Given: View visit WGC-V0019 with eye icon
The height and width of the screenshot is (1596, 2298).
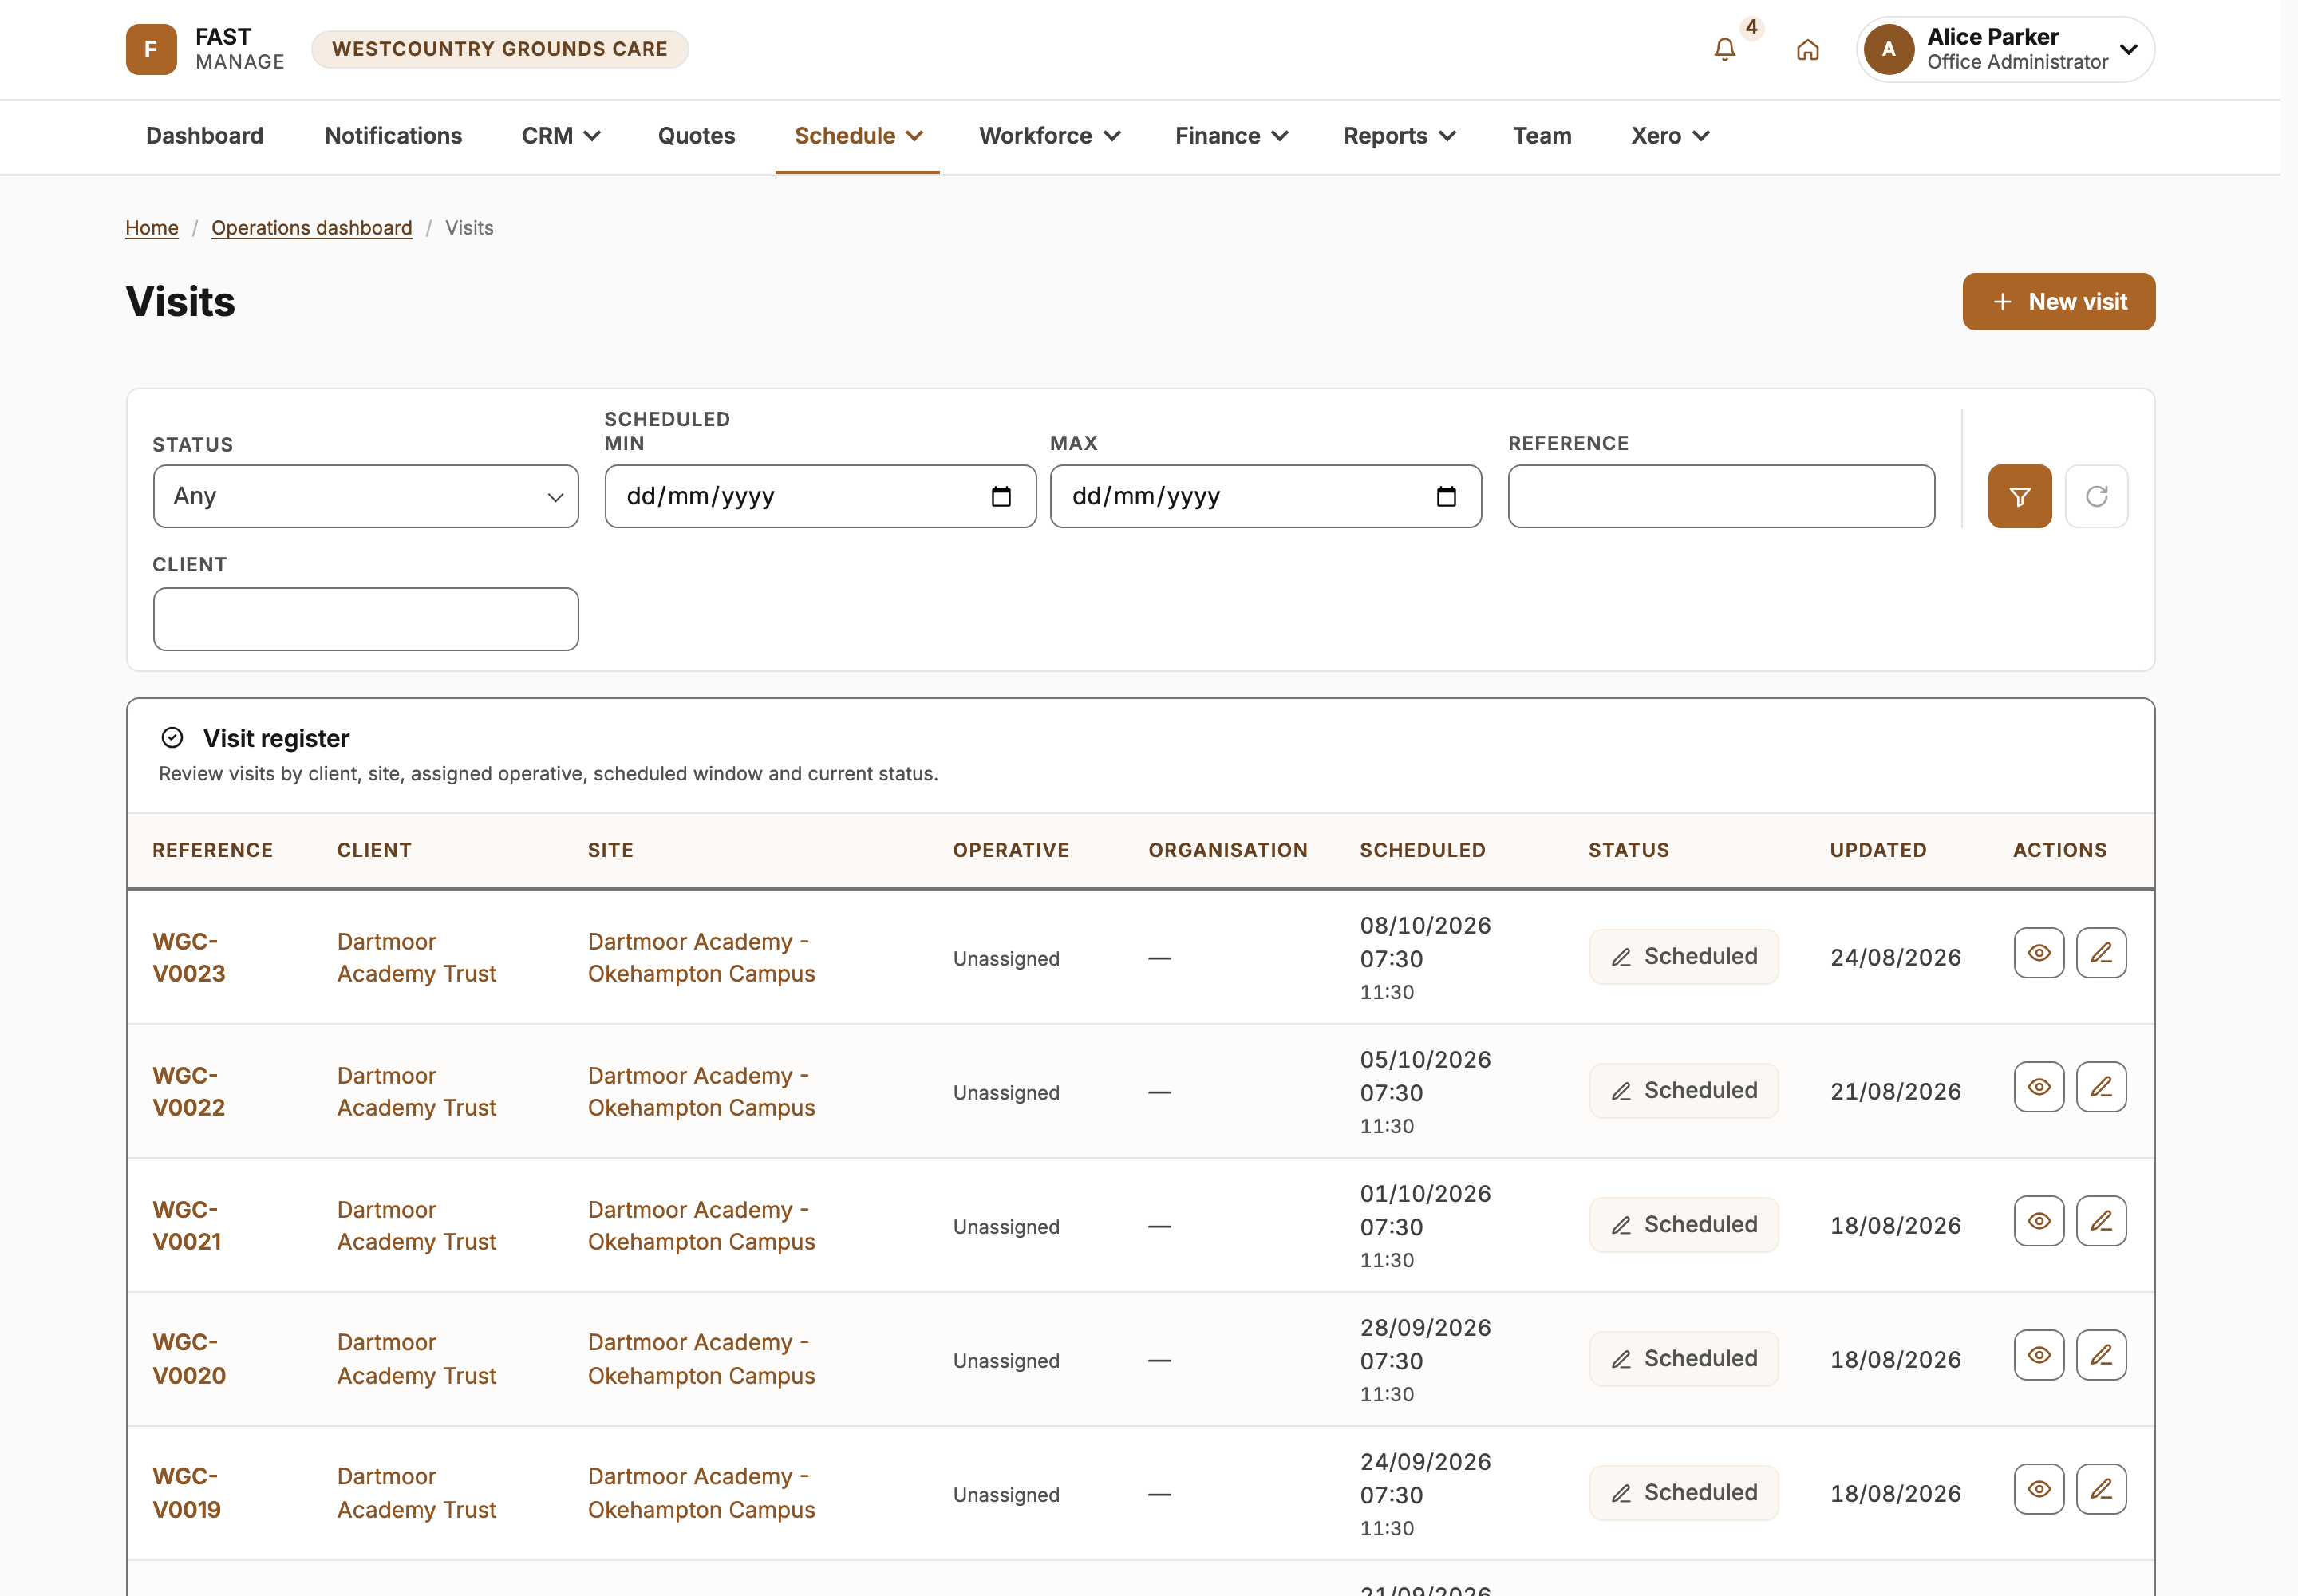Looking at the screenshot, I should 2039,1489.
